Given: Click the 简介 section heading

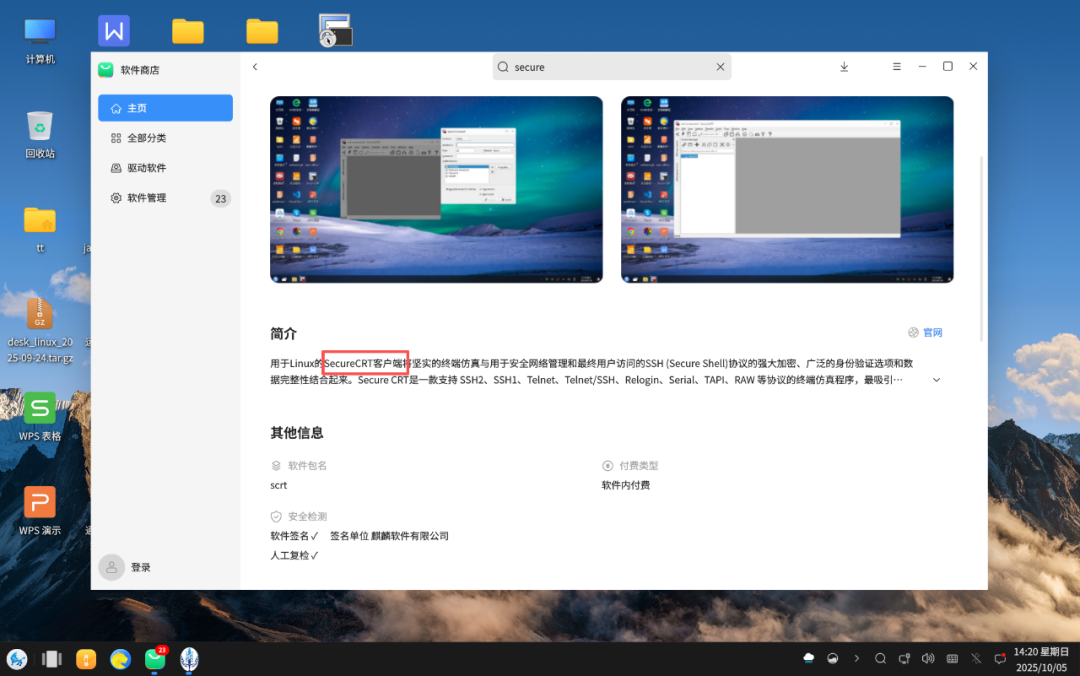Looking at the screenshot, I should click(x=283, y=334).
